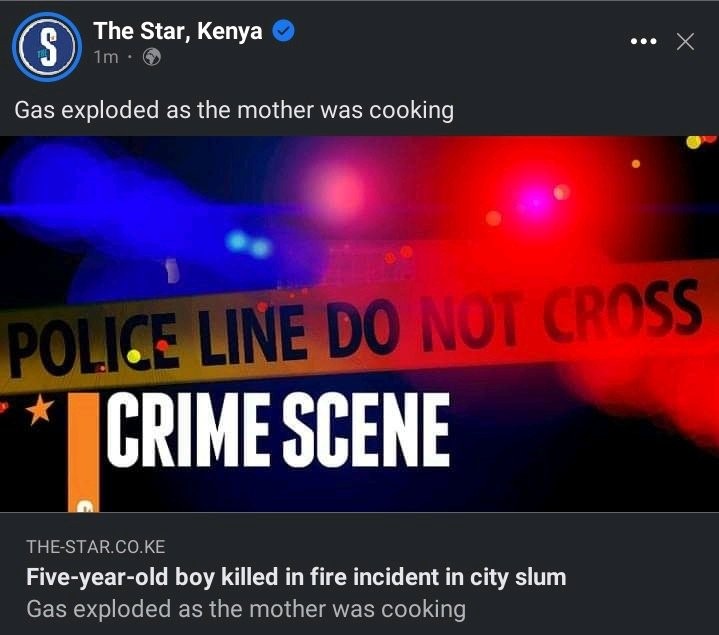Click the THE-STAR.CO.KE source domain

[x=95, y=547]
